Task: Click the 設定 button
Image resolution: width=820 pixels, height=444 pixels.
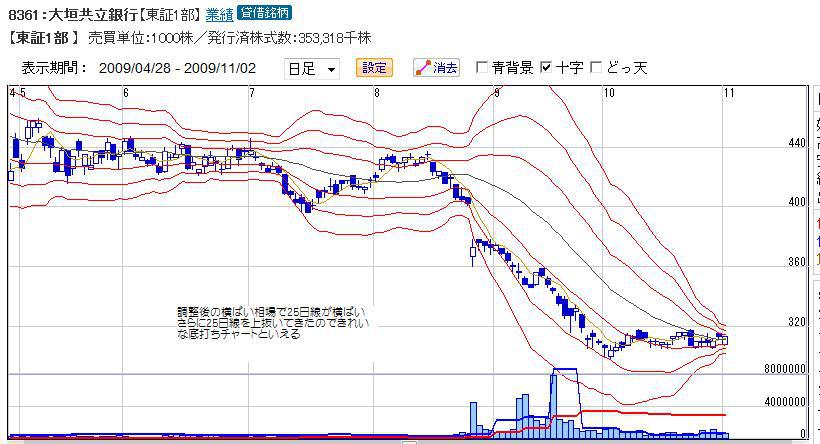Action: [x=374, y=68]
